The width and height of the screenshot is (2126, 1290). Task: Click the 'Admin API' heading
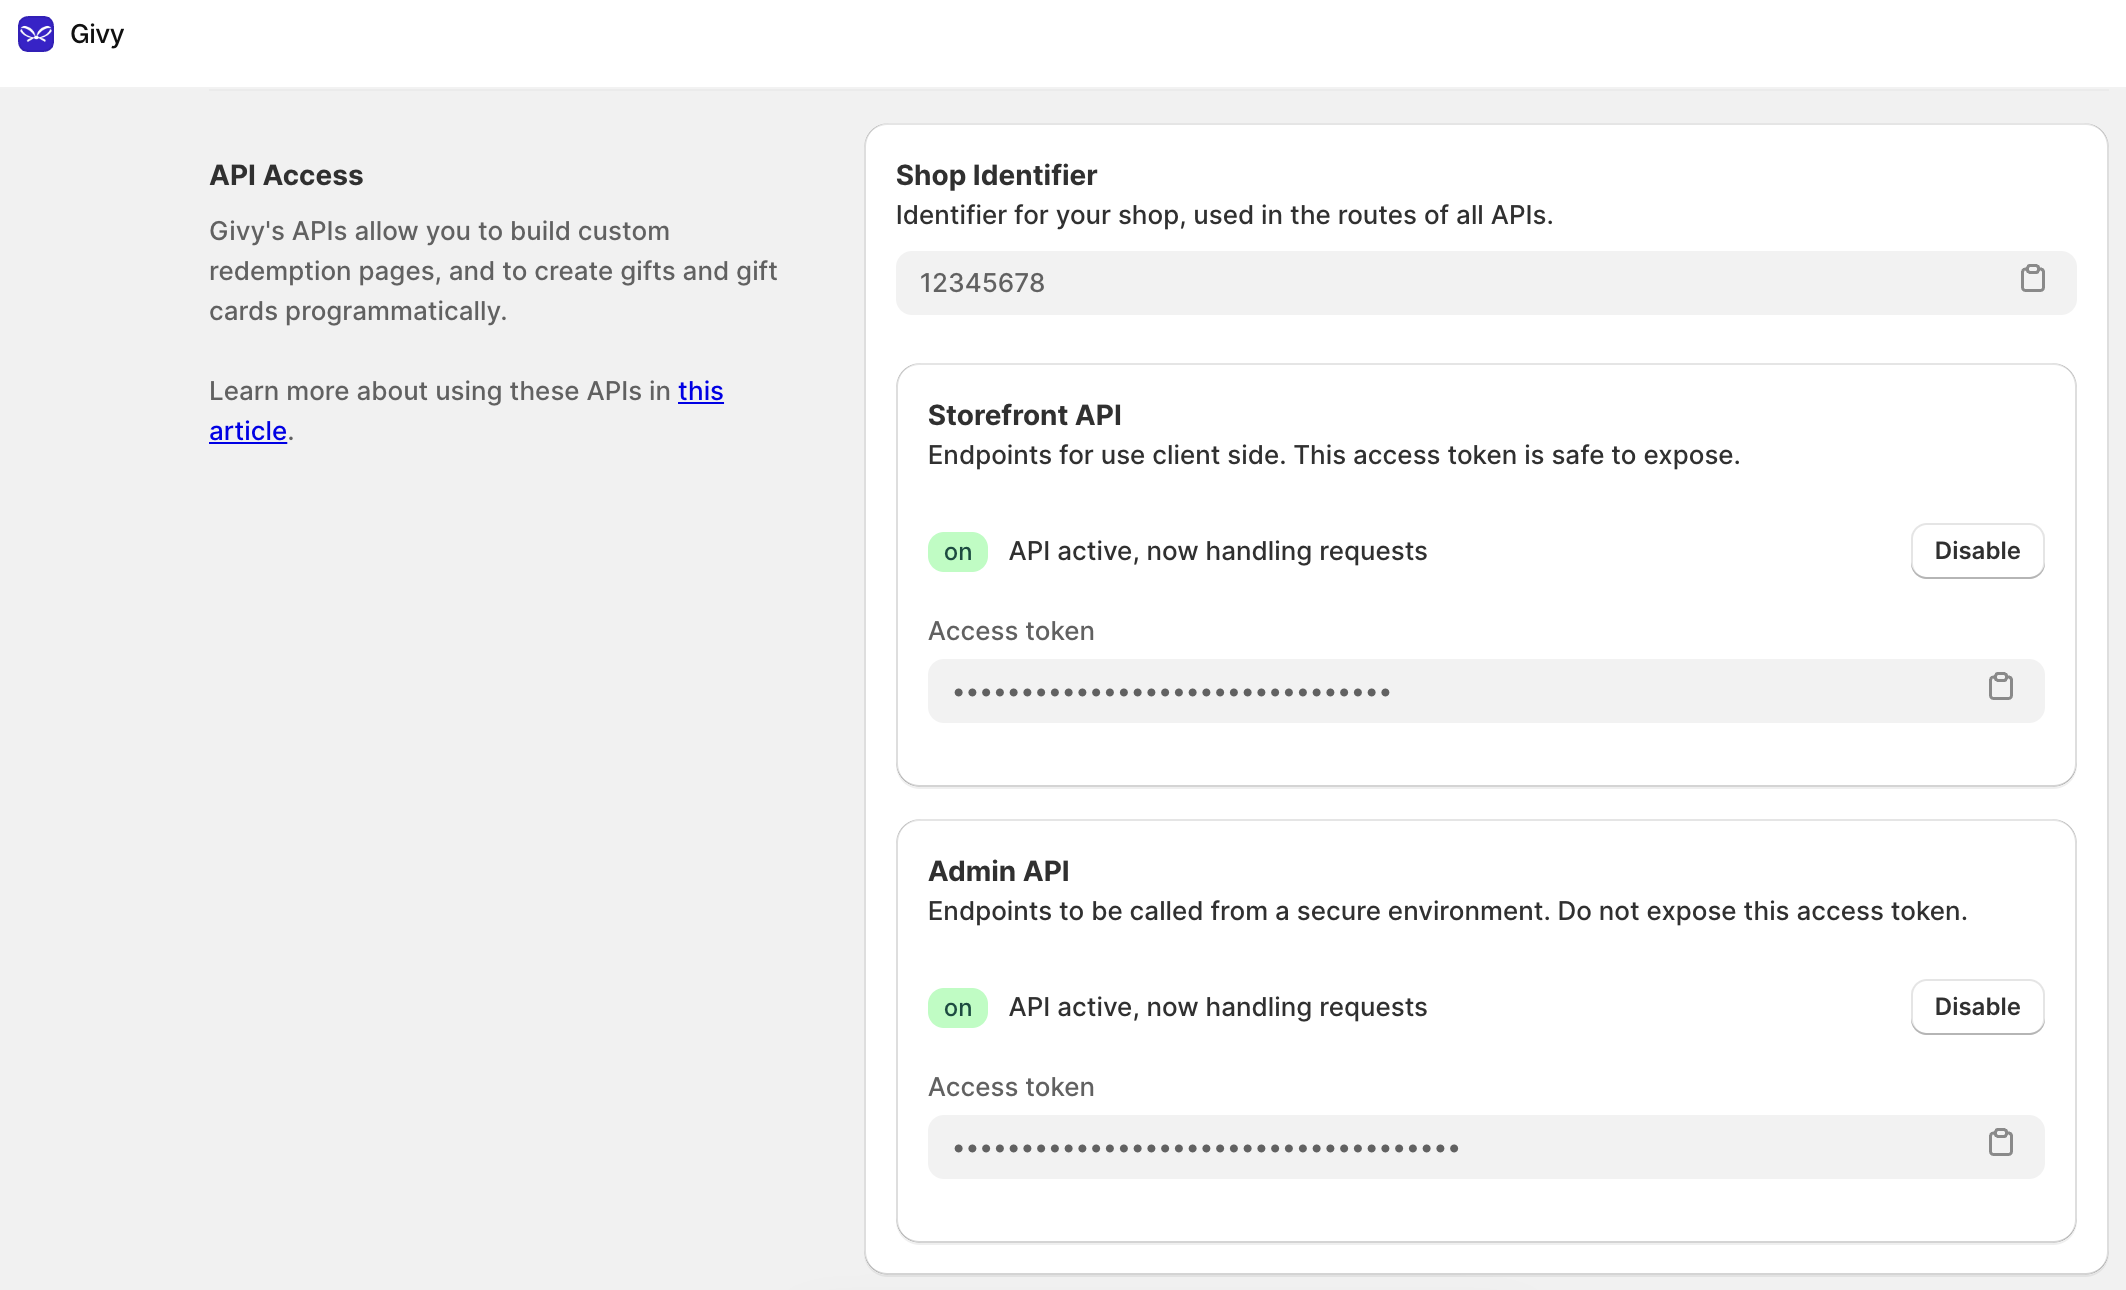point(998,871)
